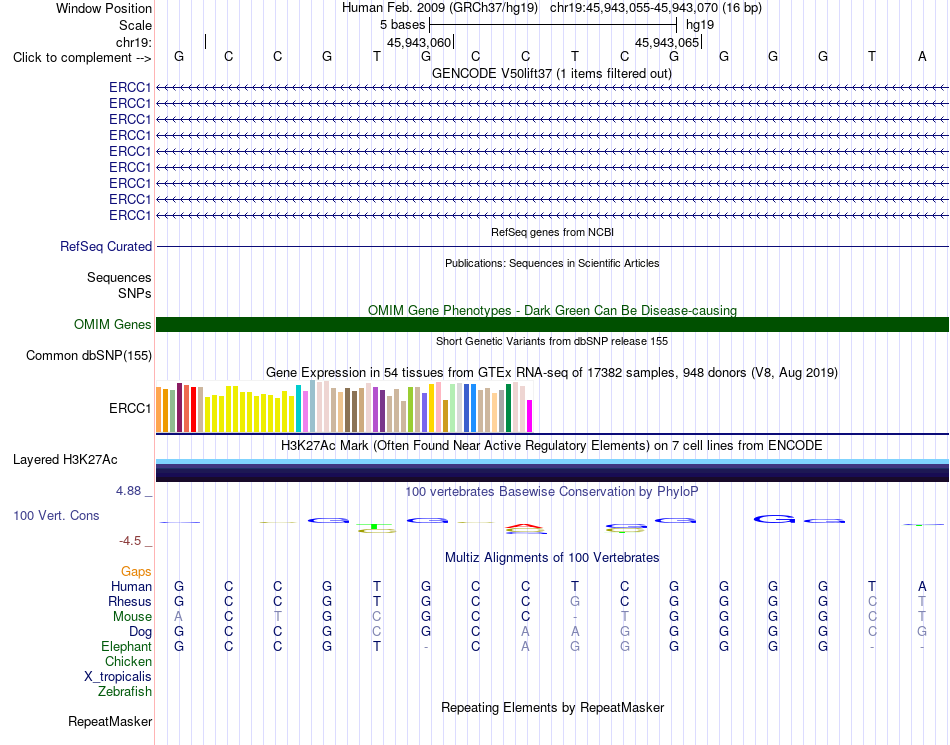950x745 pixels.
Task: Click the -4.5 PhyloP scale value
Action: [130, 541]
